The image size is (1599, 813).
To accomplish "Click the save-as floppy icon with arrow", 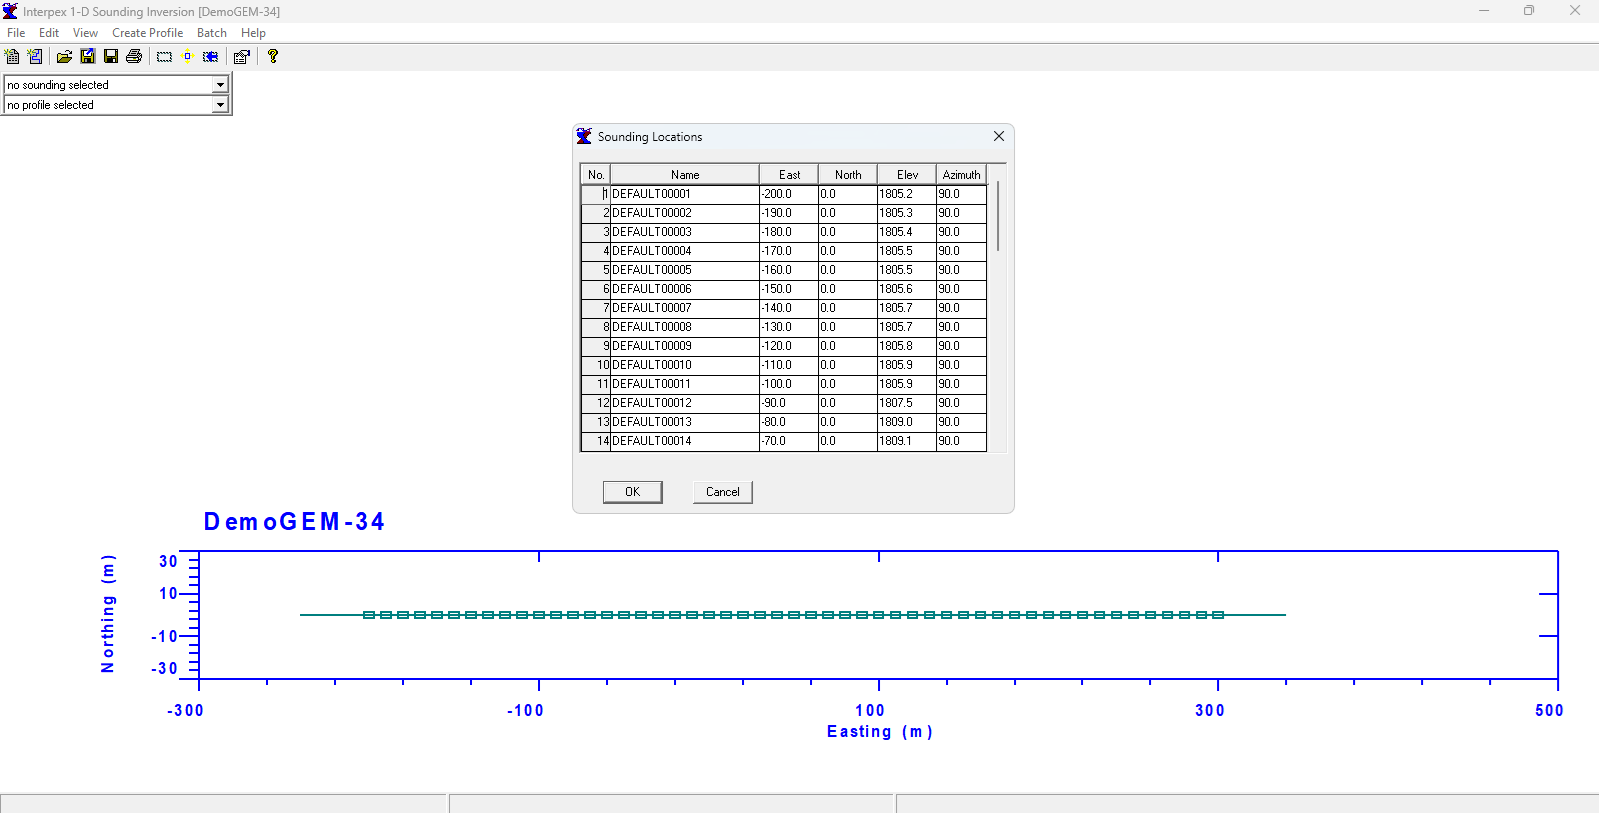I will coord(88,57).
